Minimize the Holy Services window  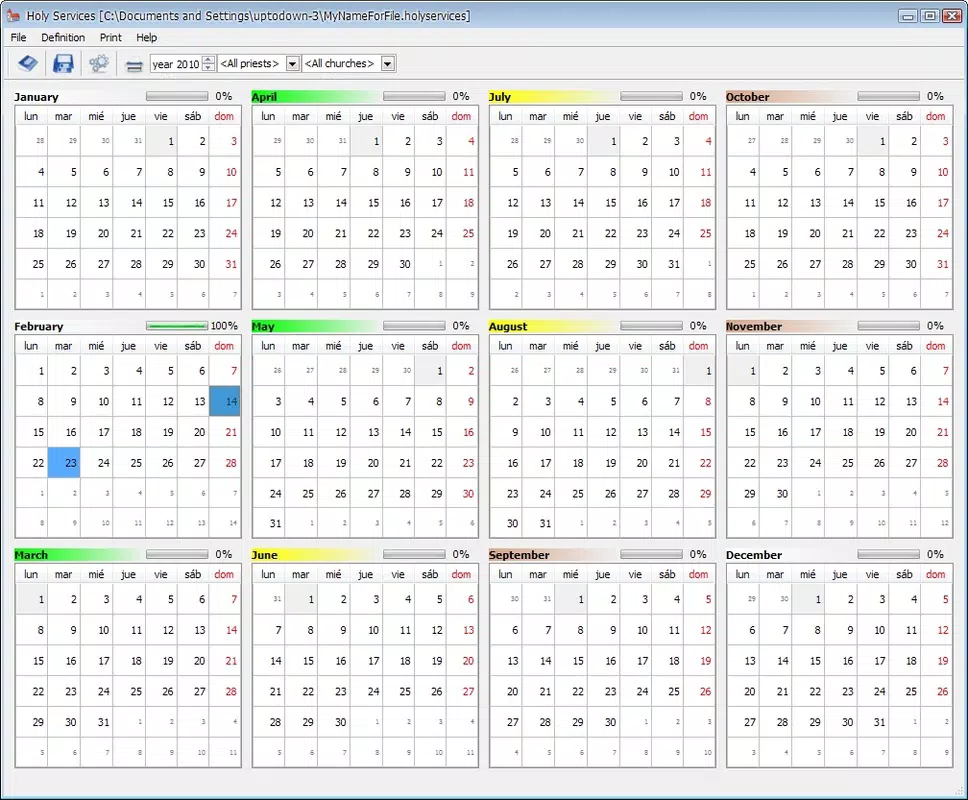pyautogui.click(x=908, y=16)
